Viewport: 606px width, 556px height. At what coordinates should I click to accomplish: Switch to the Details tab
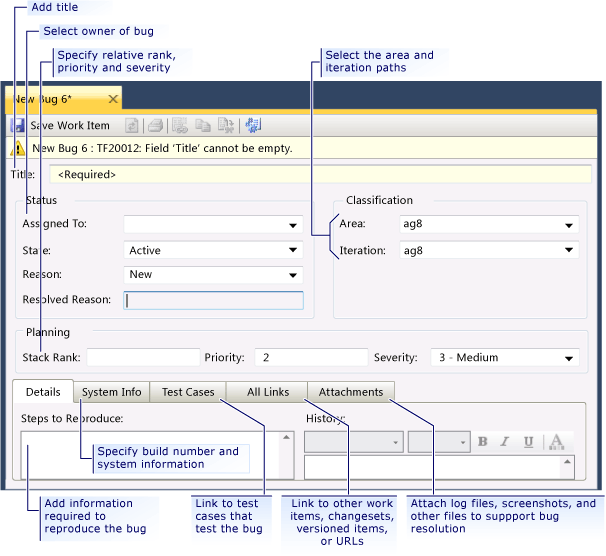point(43,392)
